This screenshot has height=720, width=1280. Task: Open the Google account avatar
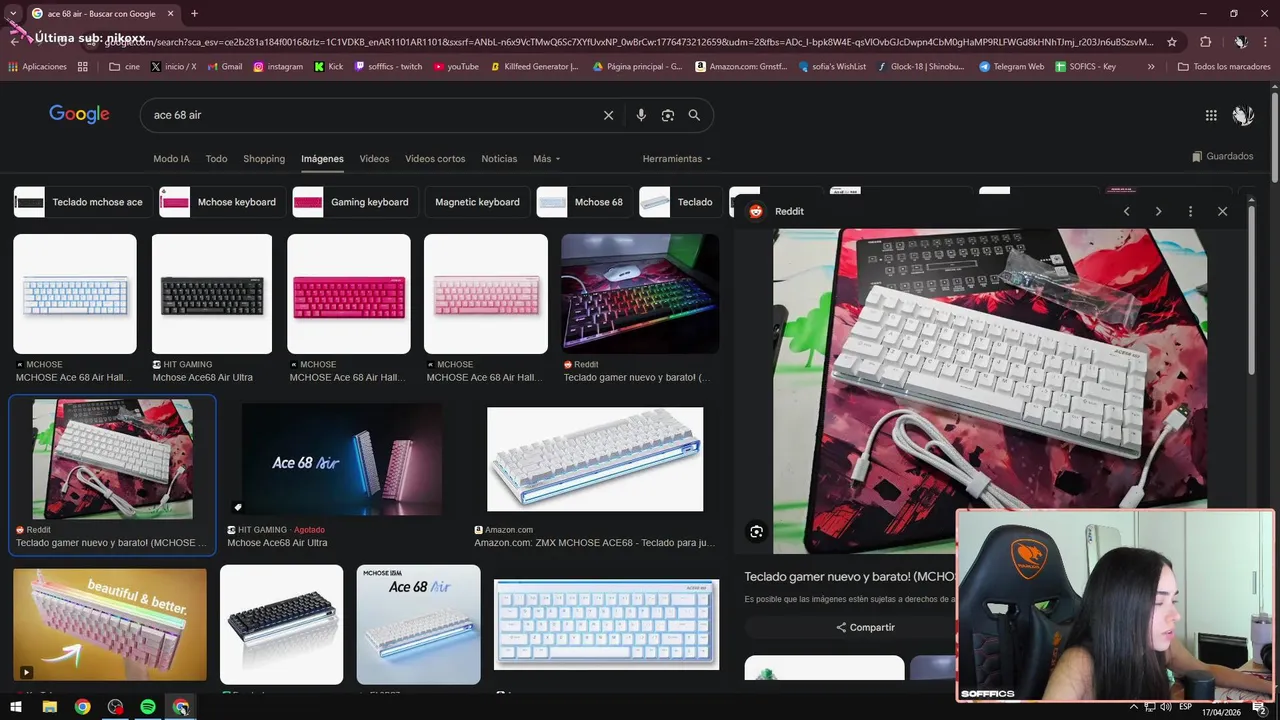click(x=1243, y=115)
